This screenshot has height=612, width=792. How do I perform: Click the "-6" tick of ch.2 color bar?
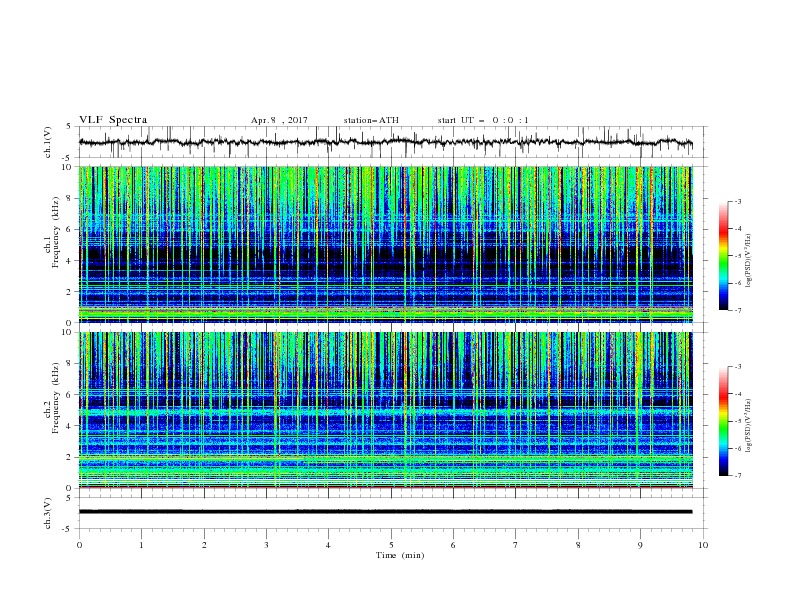(737, 448)
